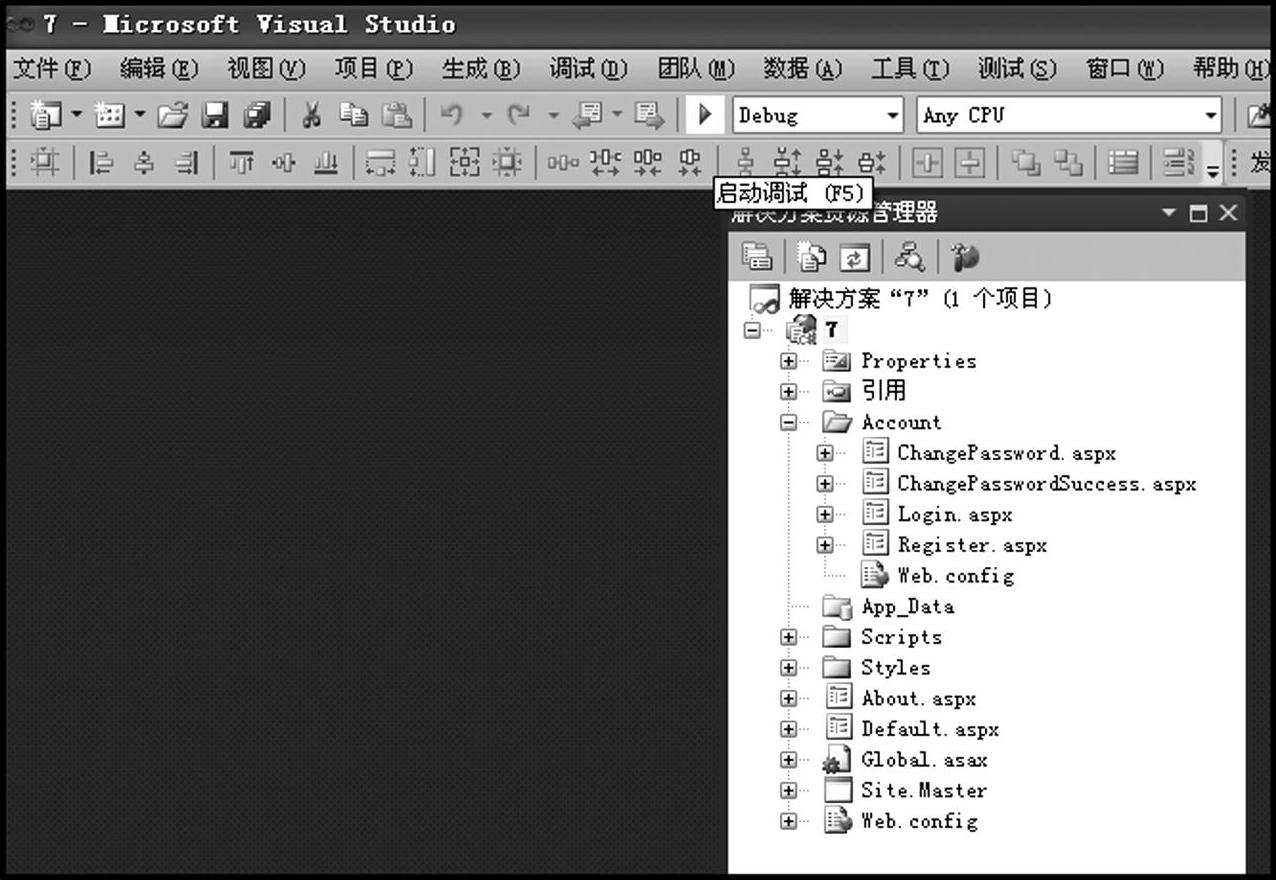Expand the Properties node

click(x=789, y=361)
